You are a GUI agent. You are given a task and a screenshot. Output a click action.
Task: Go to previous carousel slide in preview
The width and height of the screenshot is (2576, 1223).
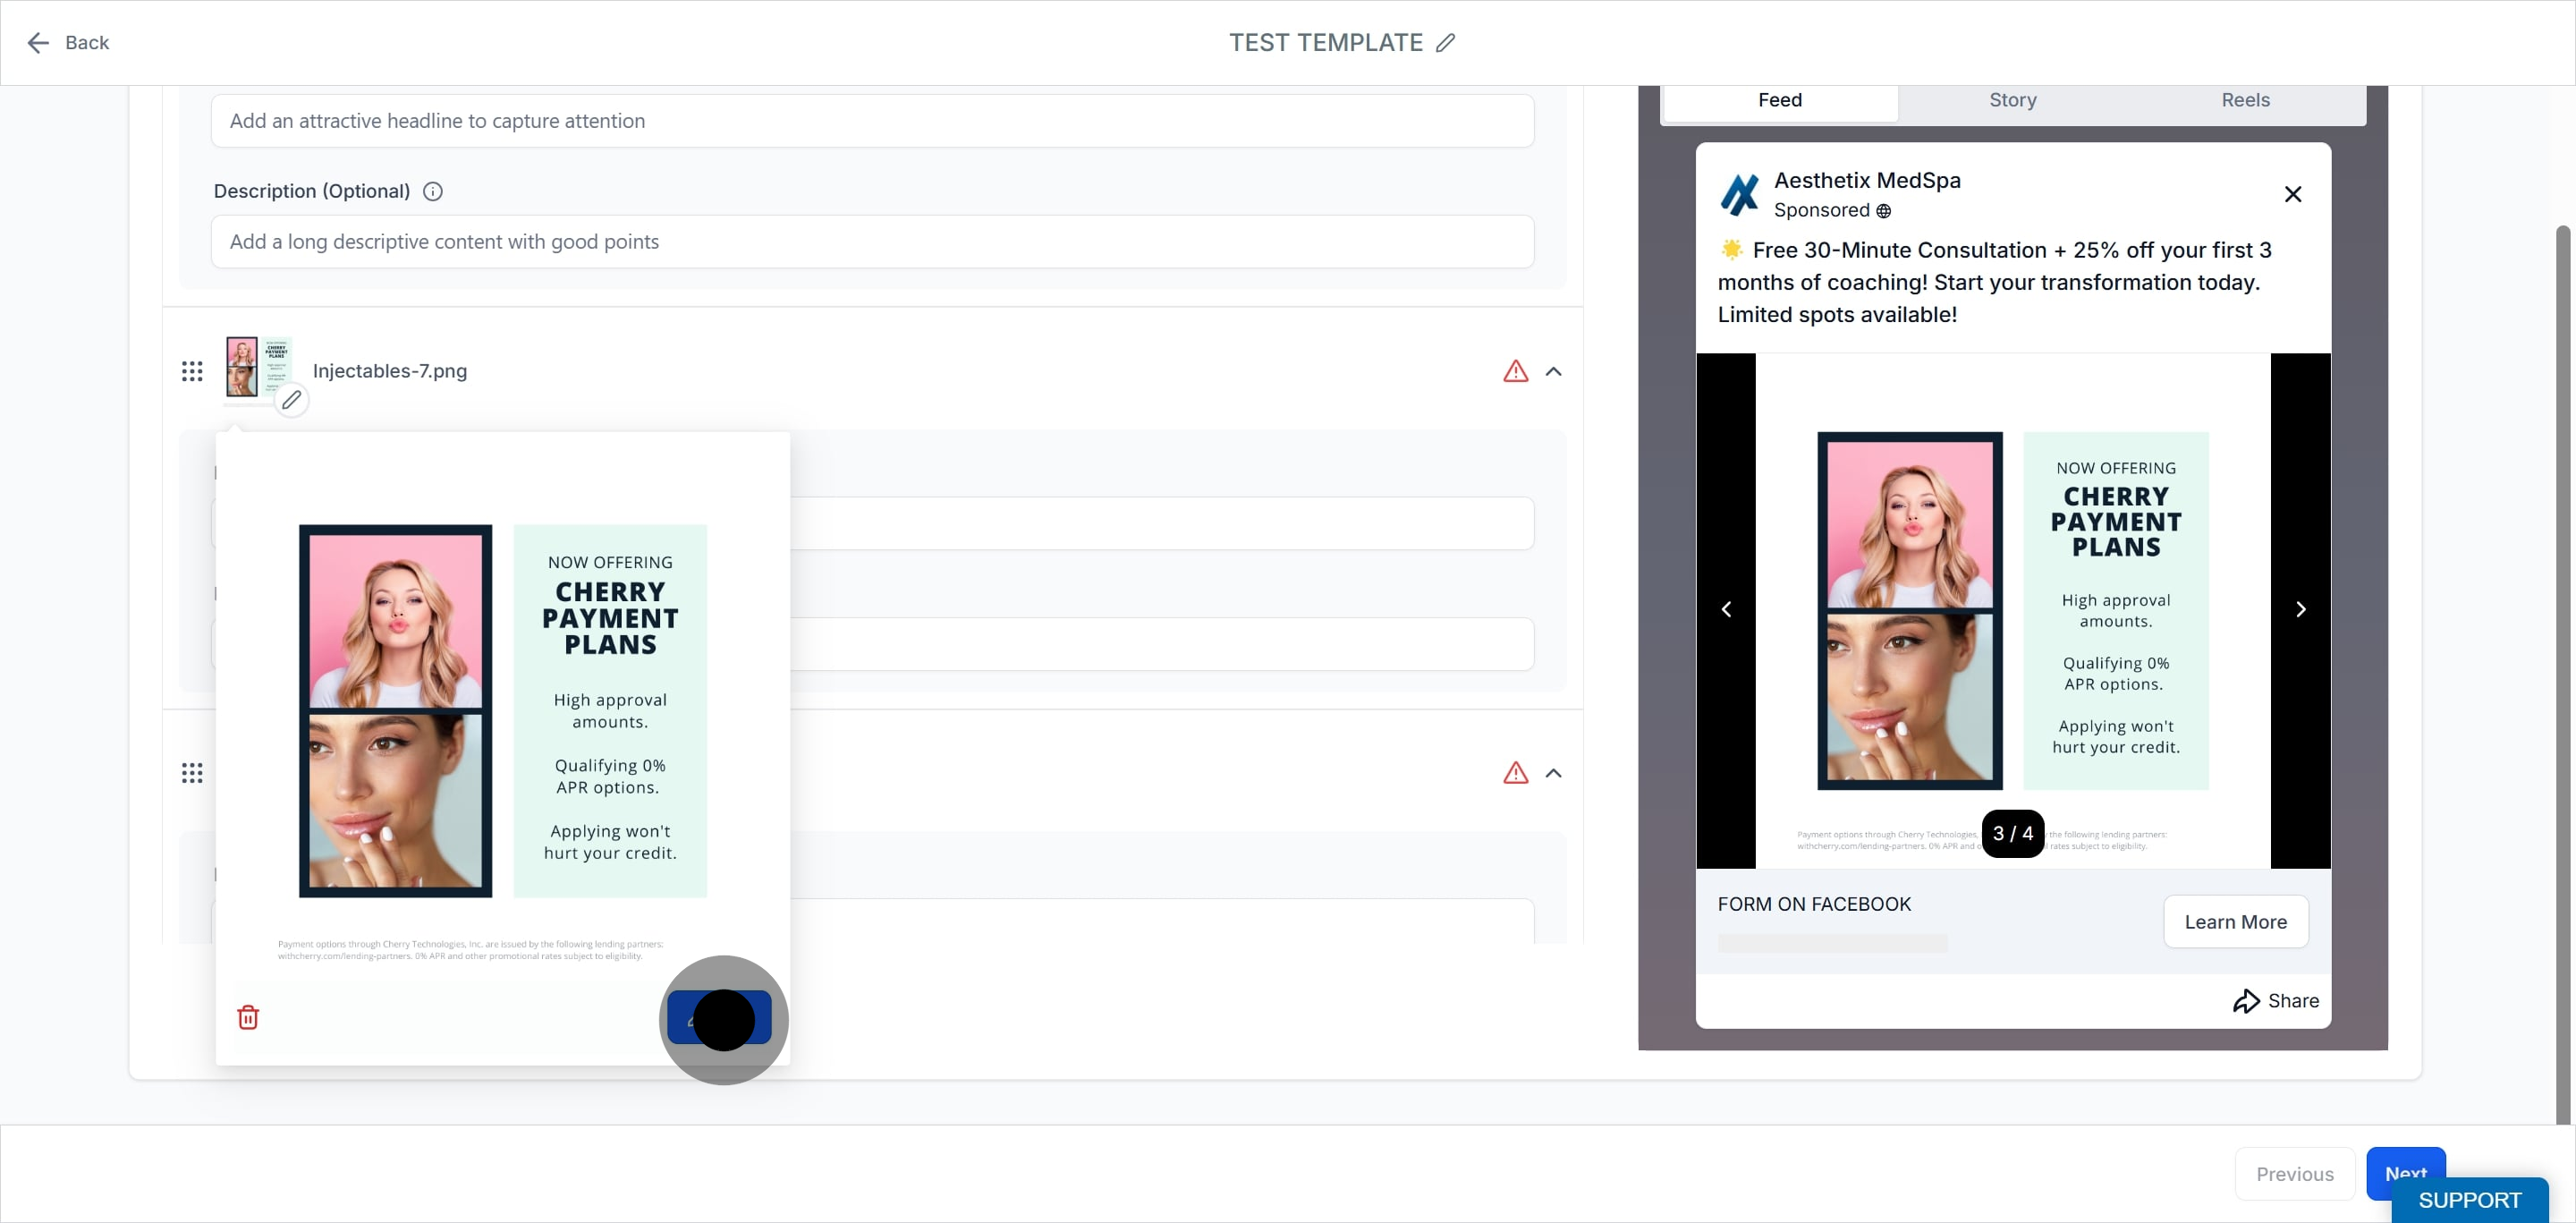pyautogui.click(x=1726, y=610)
